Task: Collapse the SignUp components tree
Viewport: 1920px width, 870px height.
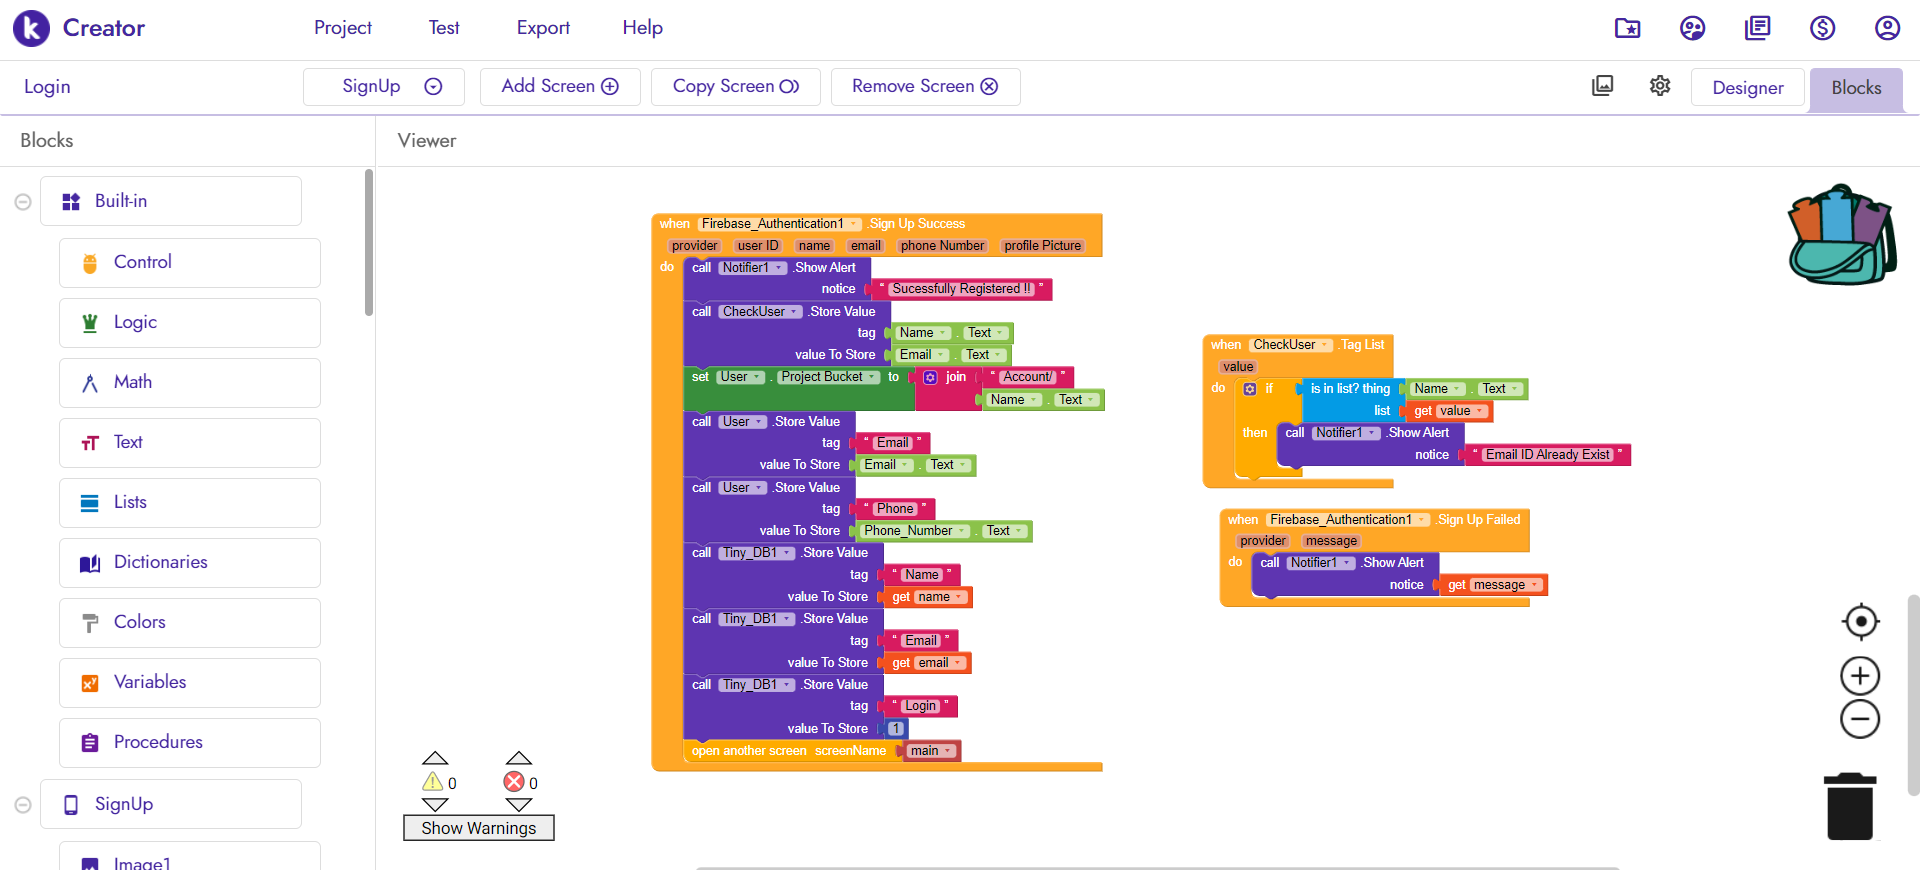Action: [x=23, y=805]
